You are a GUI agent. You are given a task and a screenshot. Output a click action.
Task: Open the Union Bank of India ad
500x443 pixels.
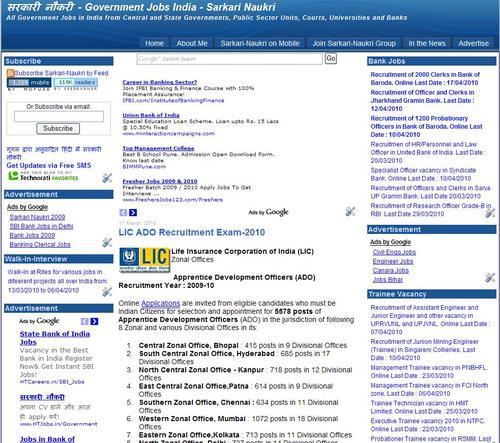point(151,115)
